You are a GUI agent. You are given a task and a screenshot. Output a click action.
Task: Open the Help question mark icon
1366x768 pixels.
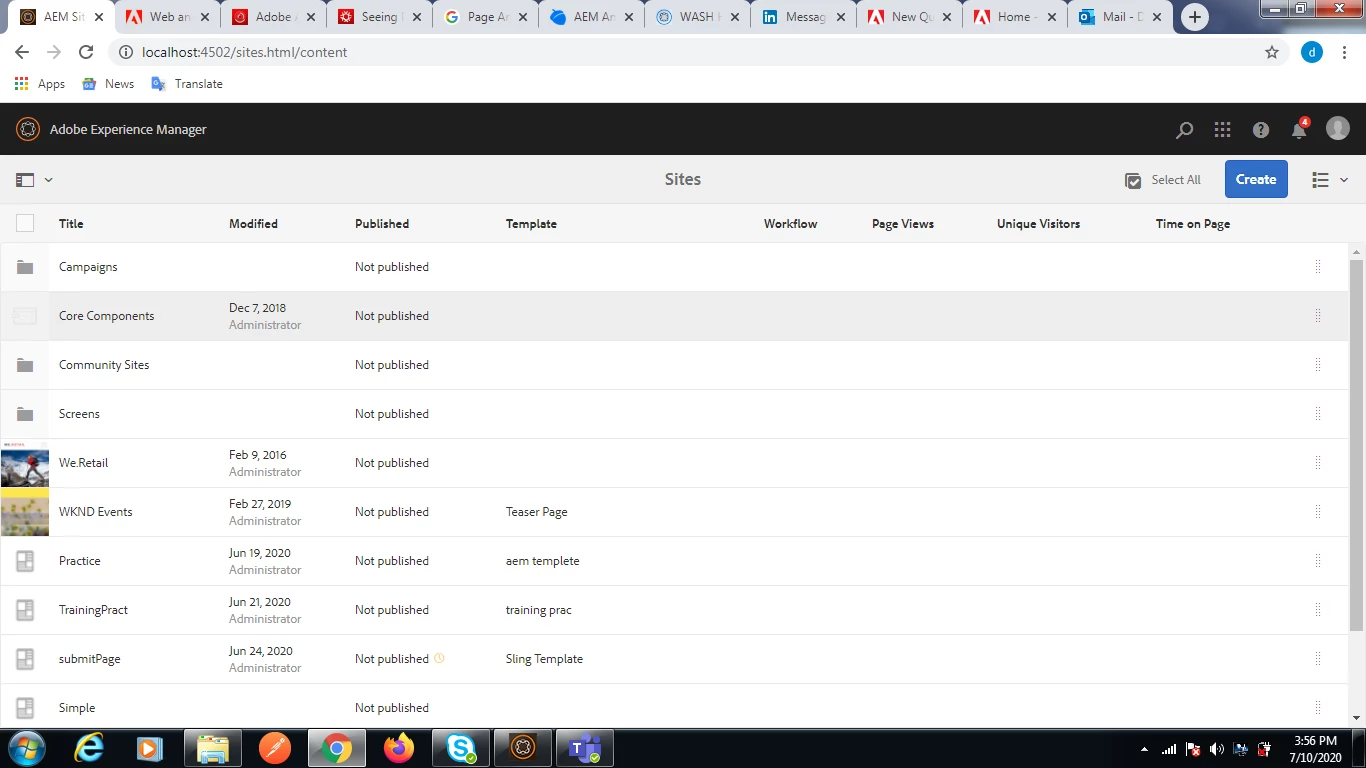click(x=1261, y=130)
